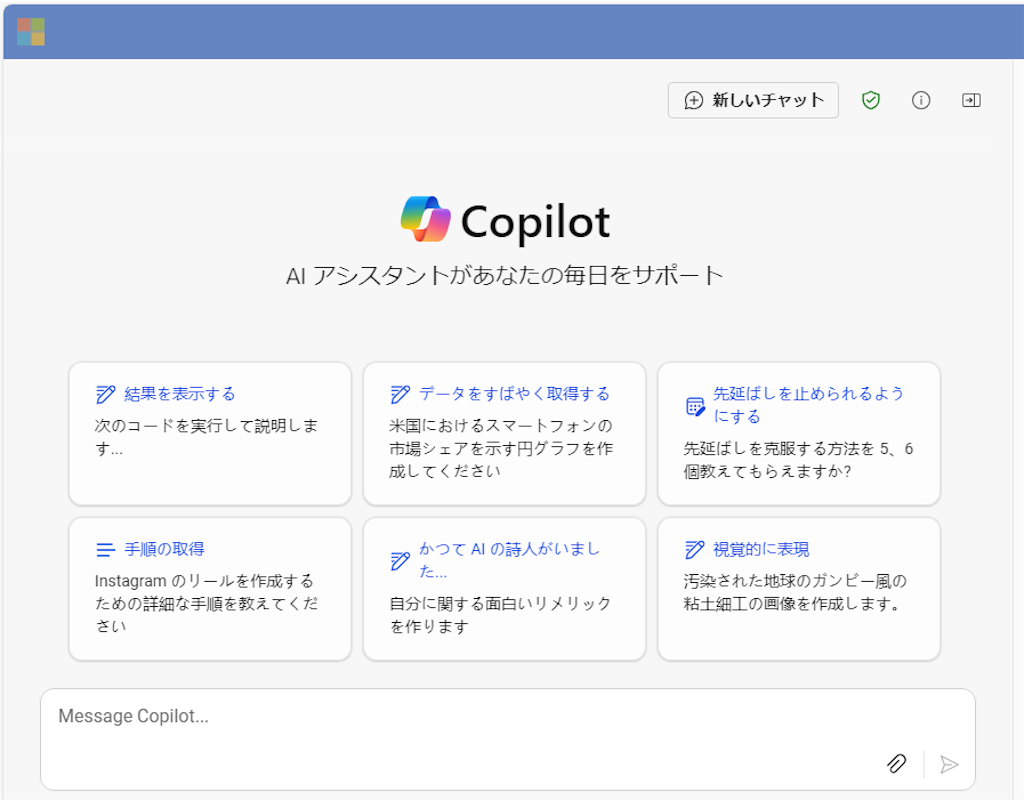Select the データをすばやく取得する suggestion card
1024x800 pixels.
tap(504, 434)
